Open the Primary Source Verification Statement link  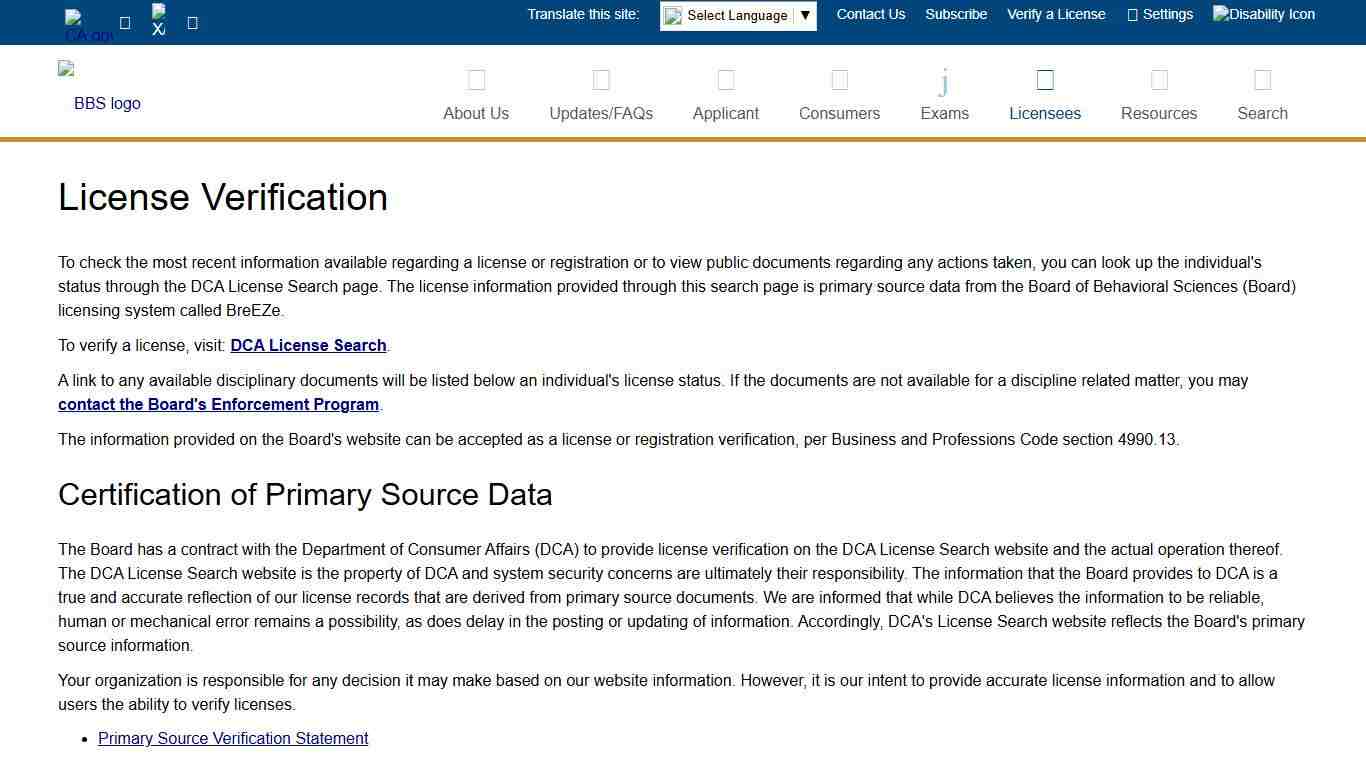(232, 738)
